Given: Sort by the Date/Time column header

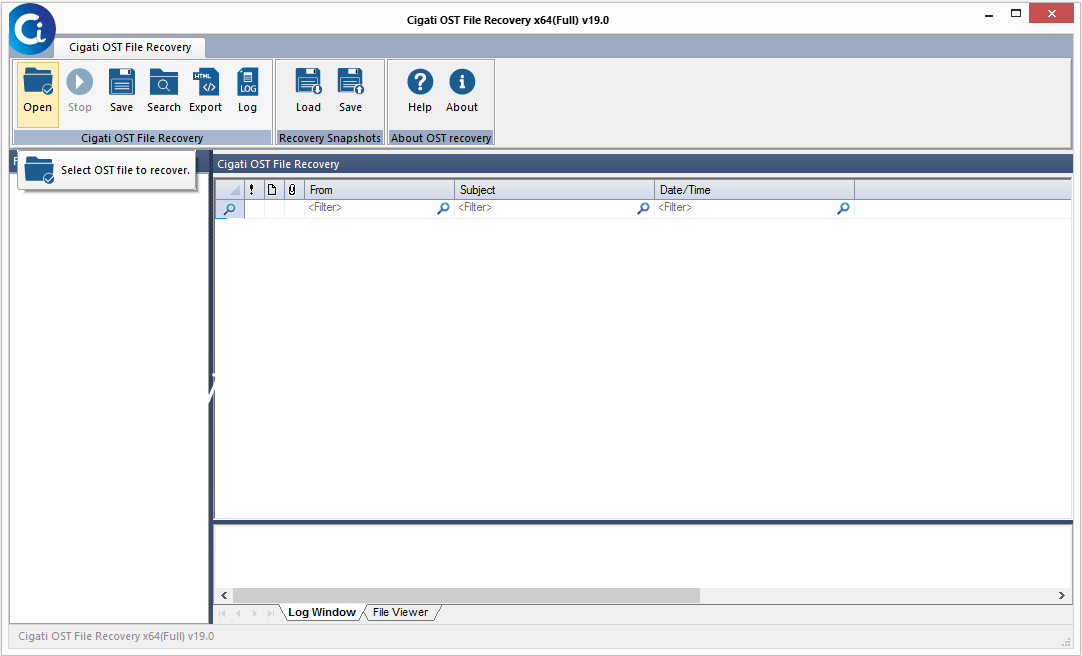Looking at the screenshot, I should [754, 190].
